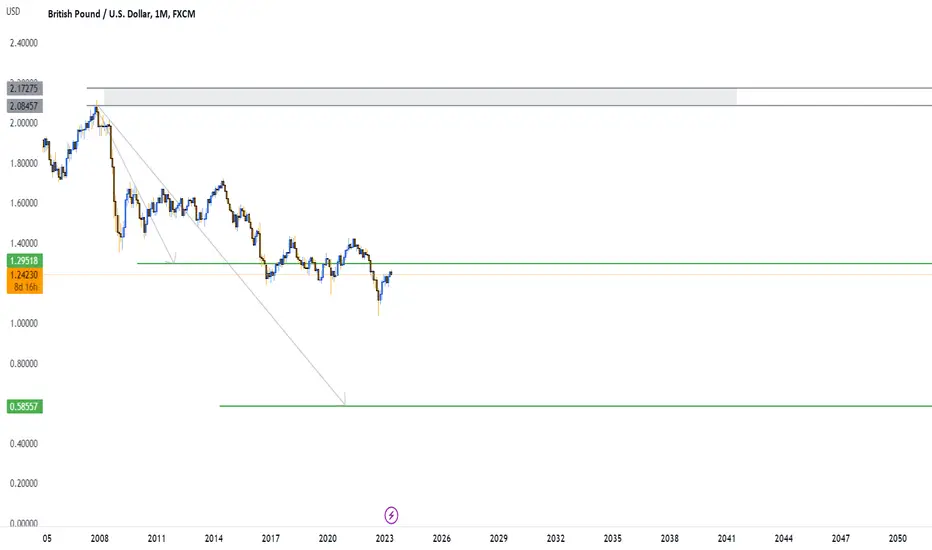The image size is (932, 550).
Task: Click the green 1.29518 price label
Action: coord(24,260)
